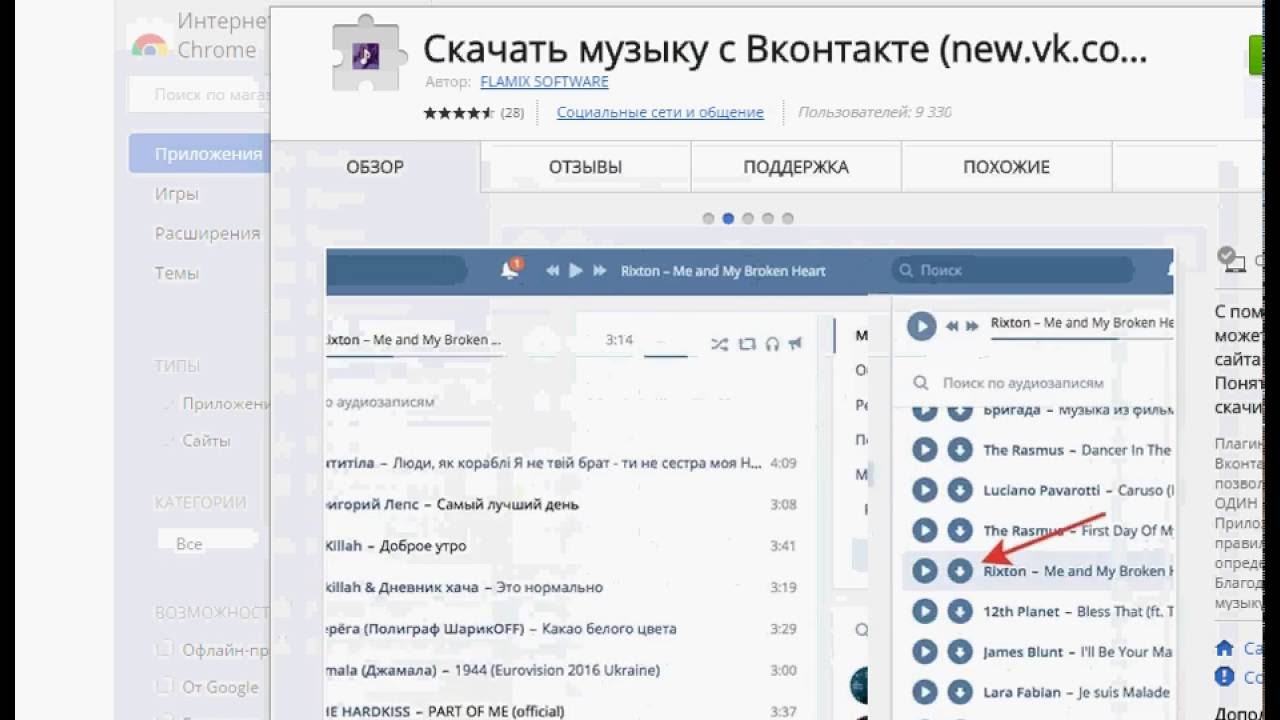
Task: Click the store search field Поиск по магазину
Action: point(200,95)
